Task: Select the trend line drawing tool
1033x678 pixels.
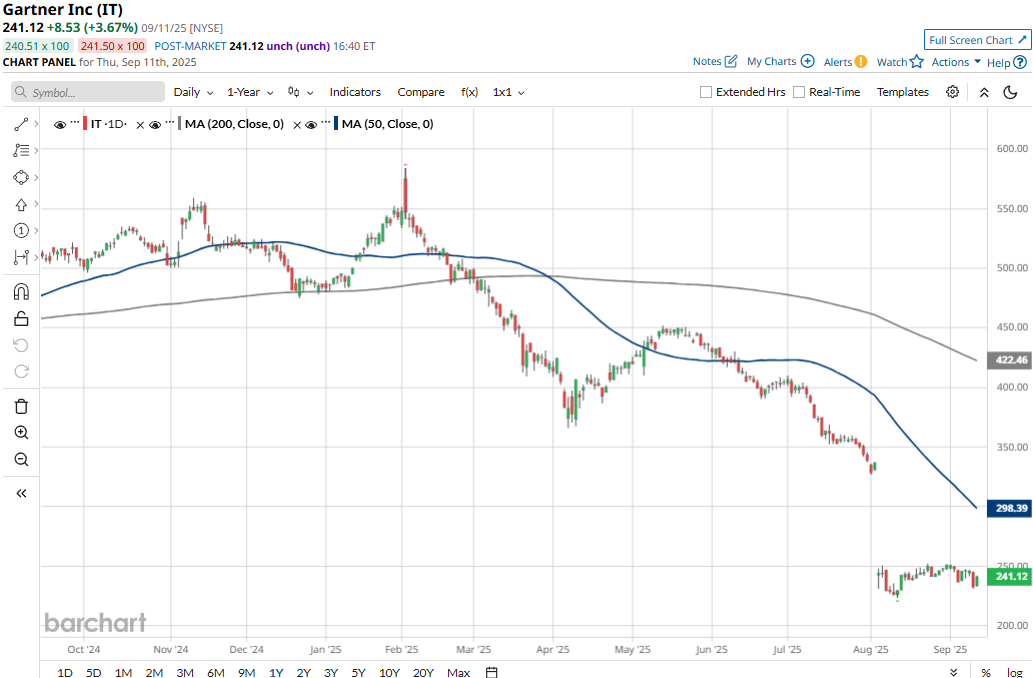Action: click(x=21, y=124)
